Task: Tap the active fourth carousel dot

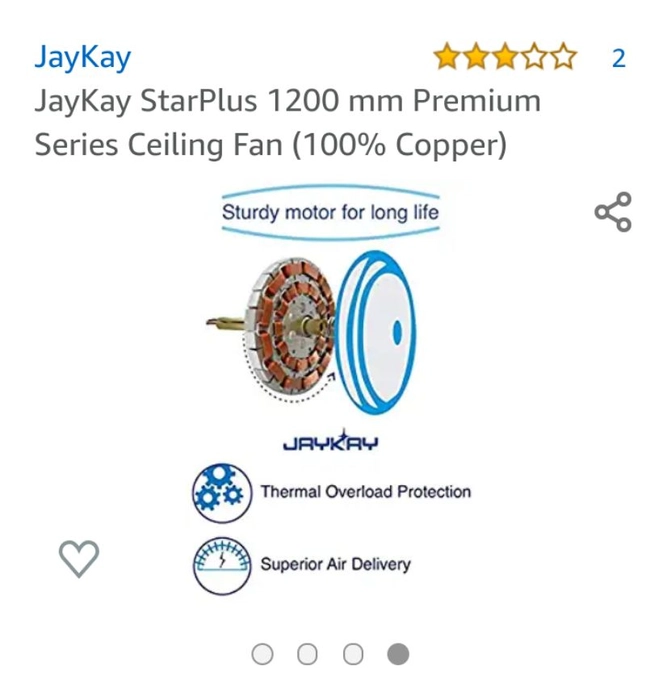Action: click(x=398, y=654)
